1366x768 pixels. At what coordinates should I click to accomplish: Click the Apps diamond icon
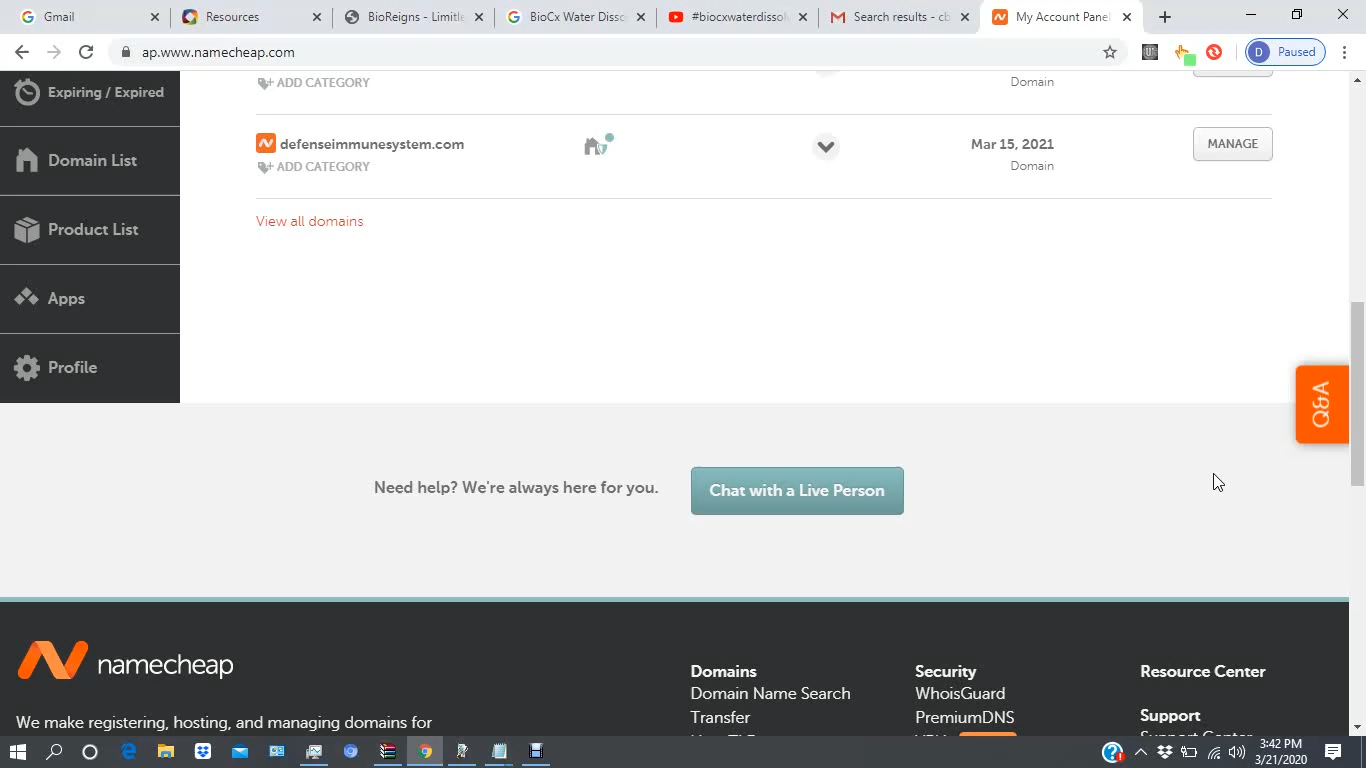pos(27,298)
